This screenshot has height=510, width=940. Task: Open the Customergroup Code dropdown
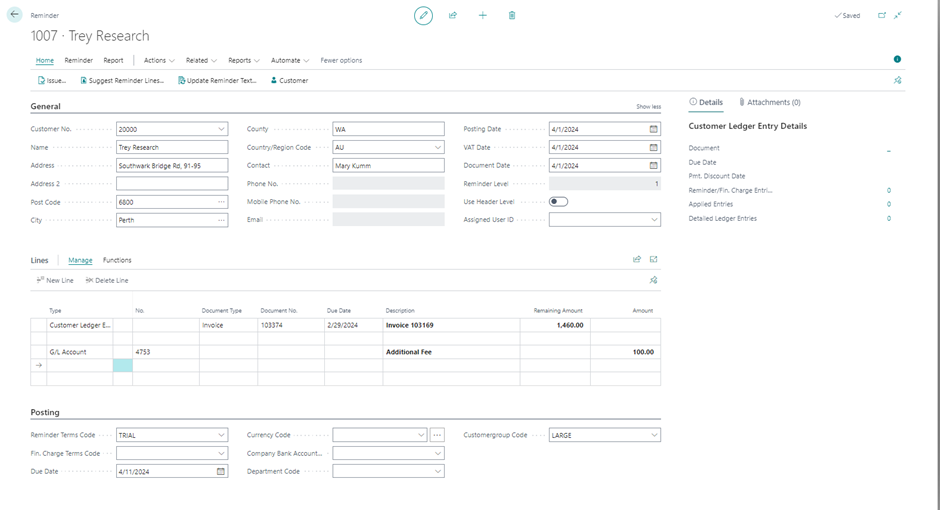click(x=654, y=435)
